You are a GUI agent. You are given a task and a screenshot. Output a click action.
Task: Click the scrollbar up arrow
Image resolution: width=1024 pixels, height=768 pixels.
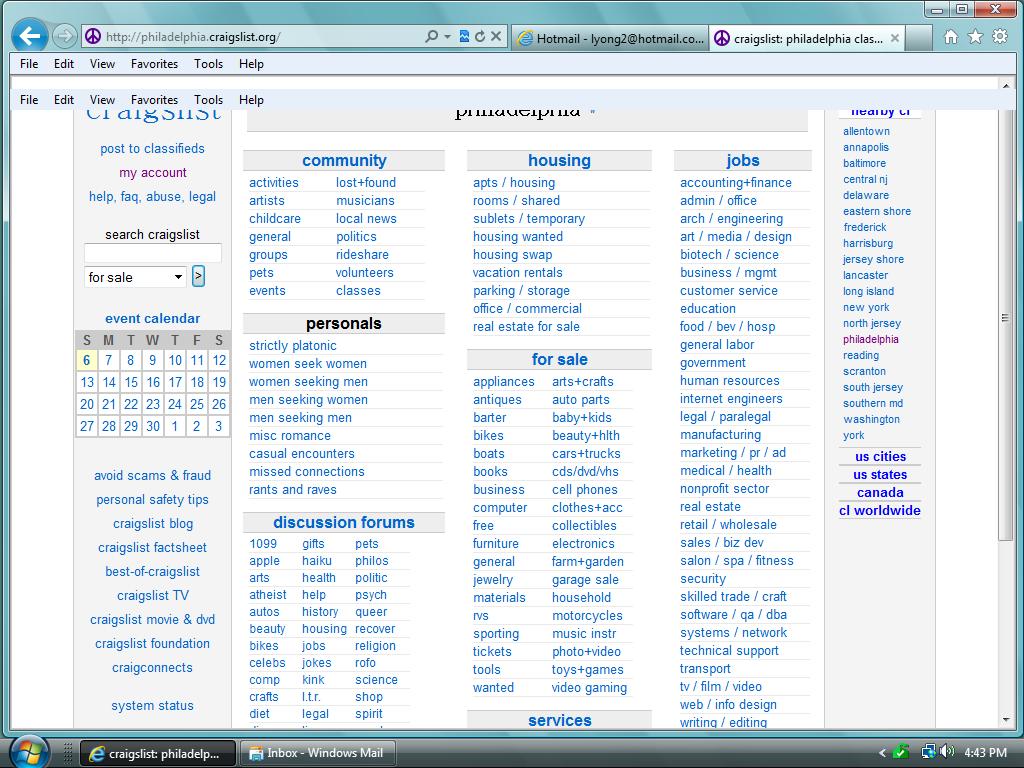click(1006, 86)
